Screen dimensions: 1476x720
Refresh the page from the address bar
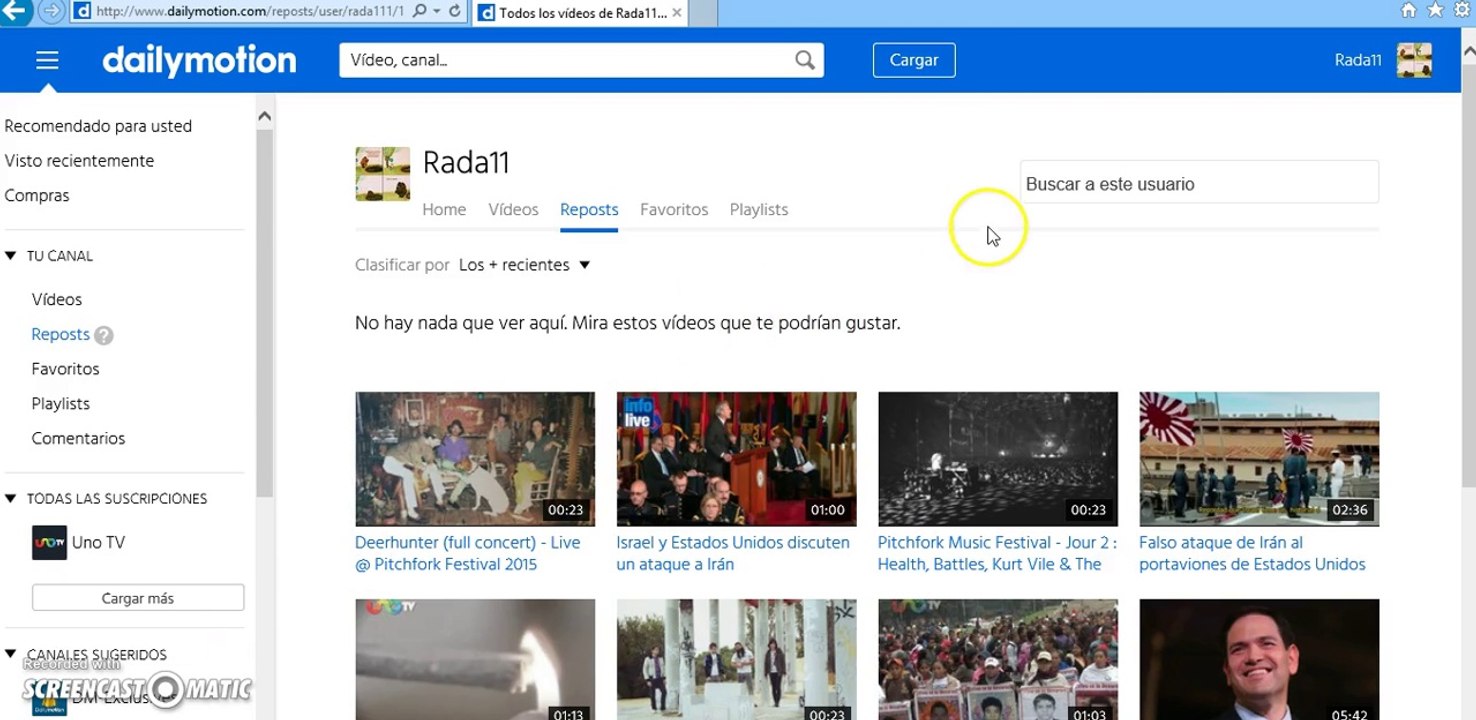pos(455,12)
